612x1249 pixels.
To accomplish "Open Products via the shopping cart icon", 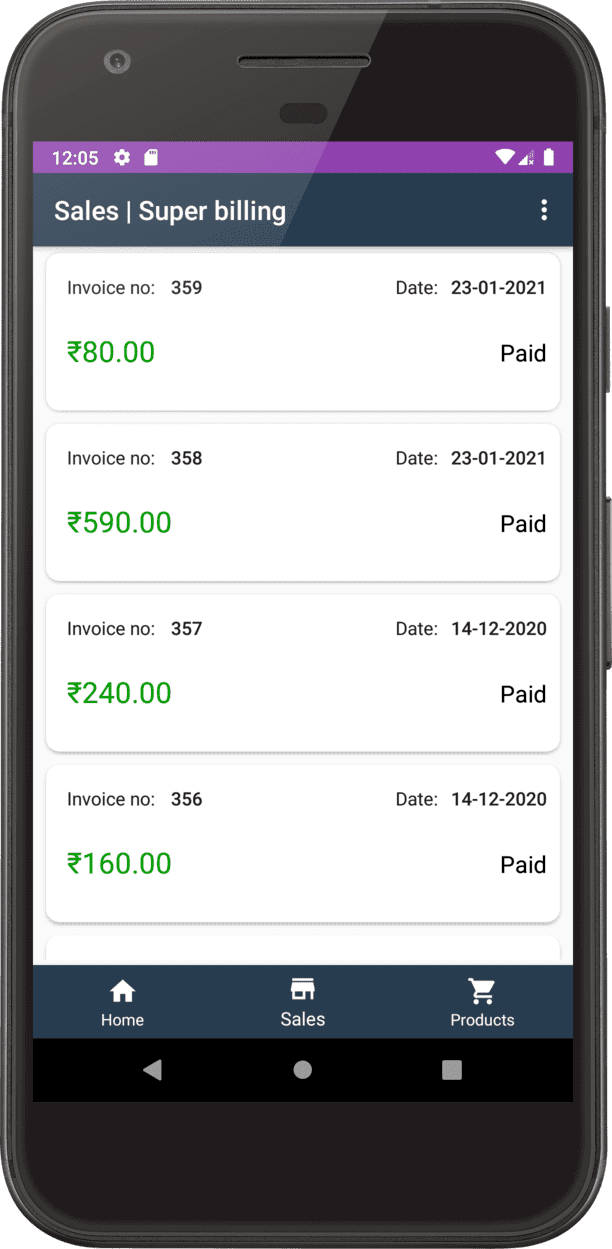I will click(482, 990).
